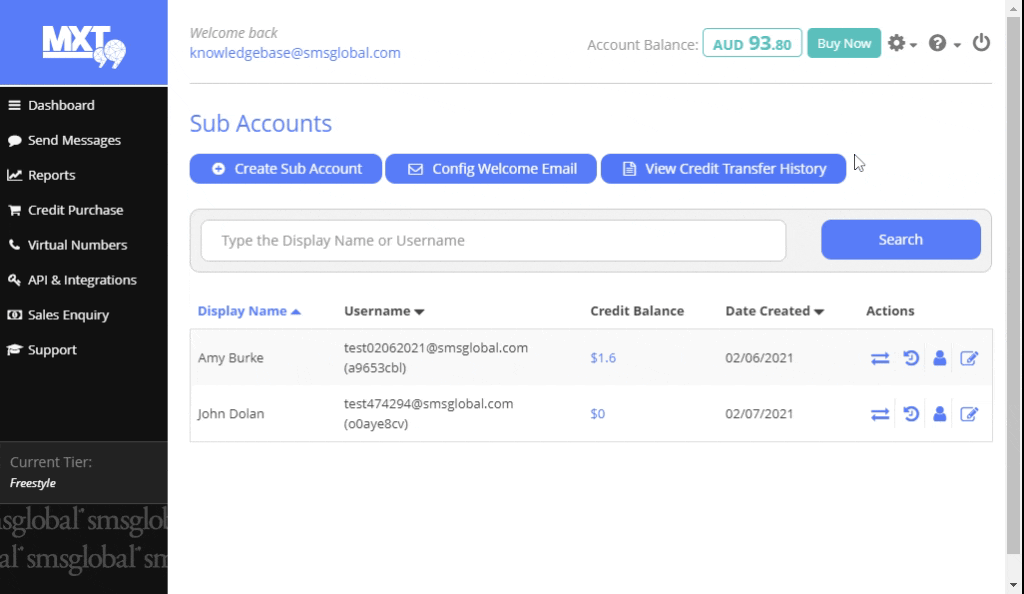
Task: Sort the table by Username column
Action: click(x=384, y=311)
